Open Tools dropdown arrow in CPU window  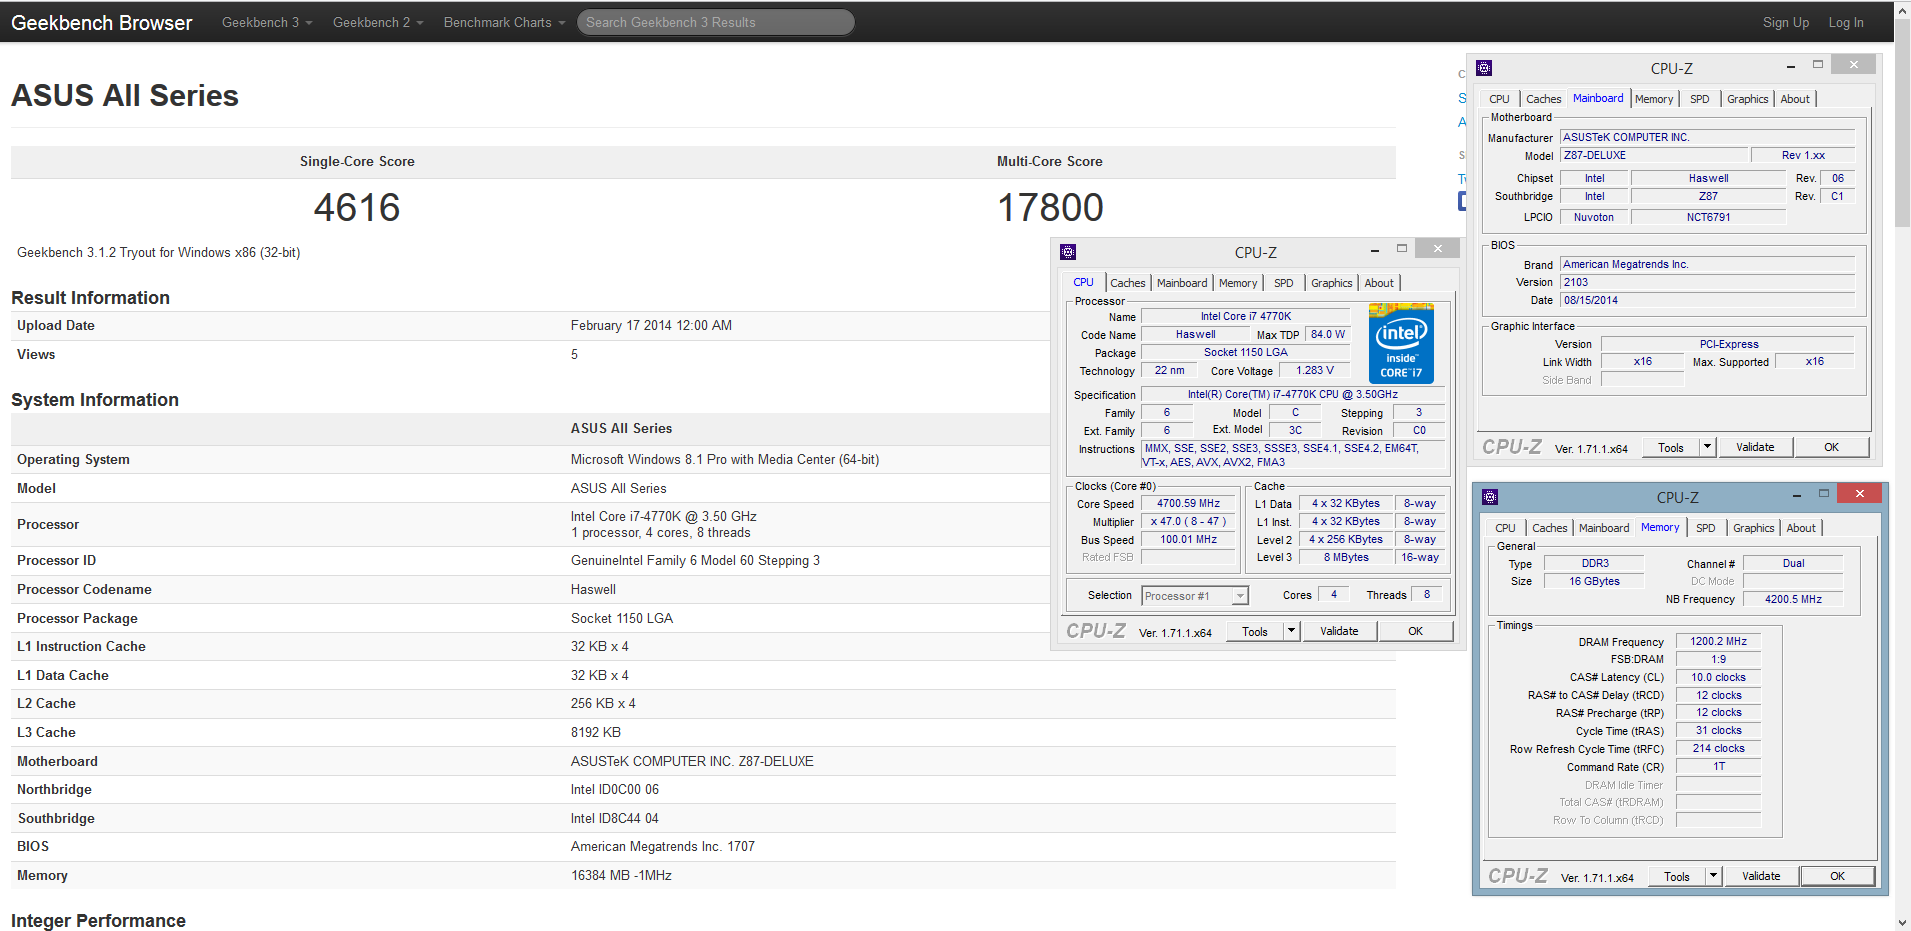coord(1291,631)
